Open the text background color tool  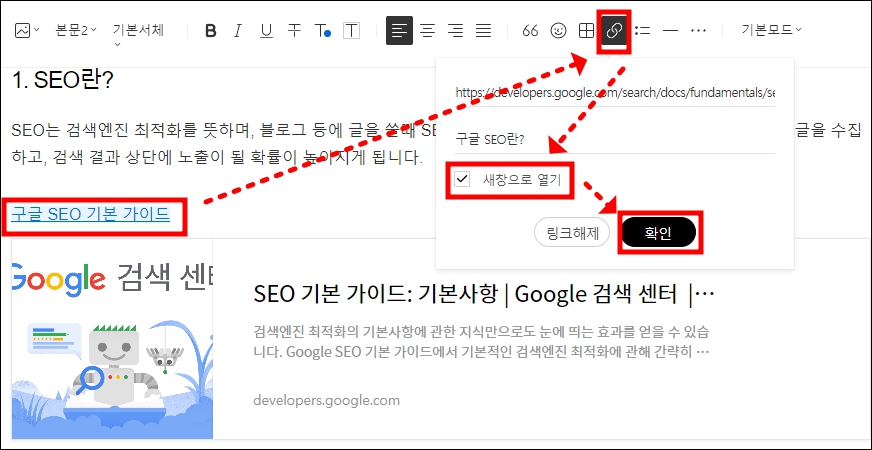tap(351, 31)
